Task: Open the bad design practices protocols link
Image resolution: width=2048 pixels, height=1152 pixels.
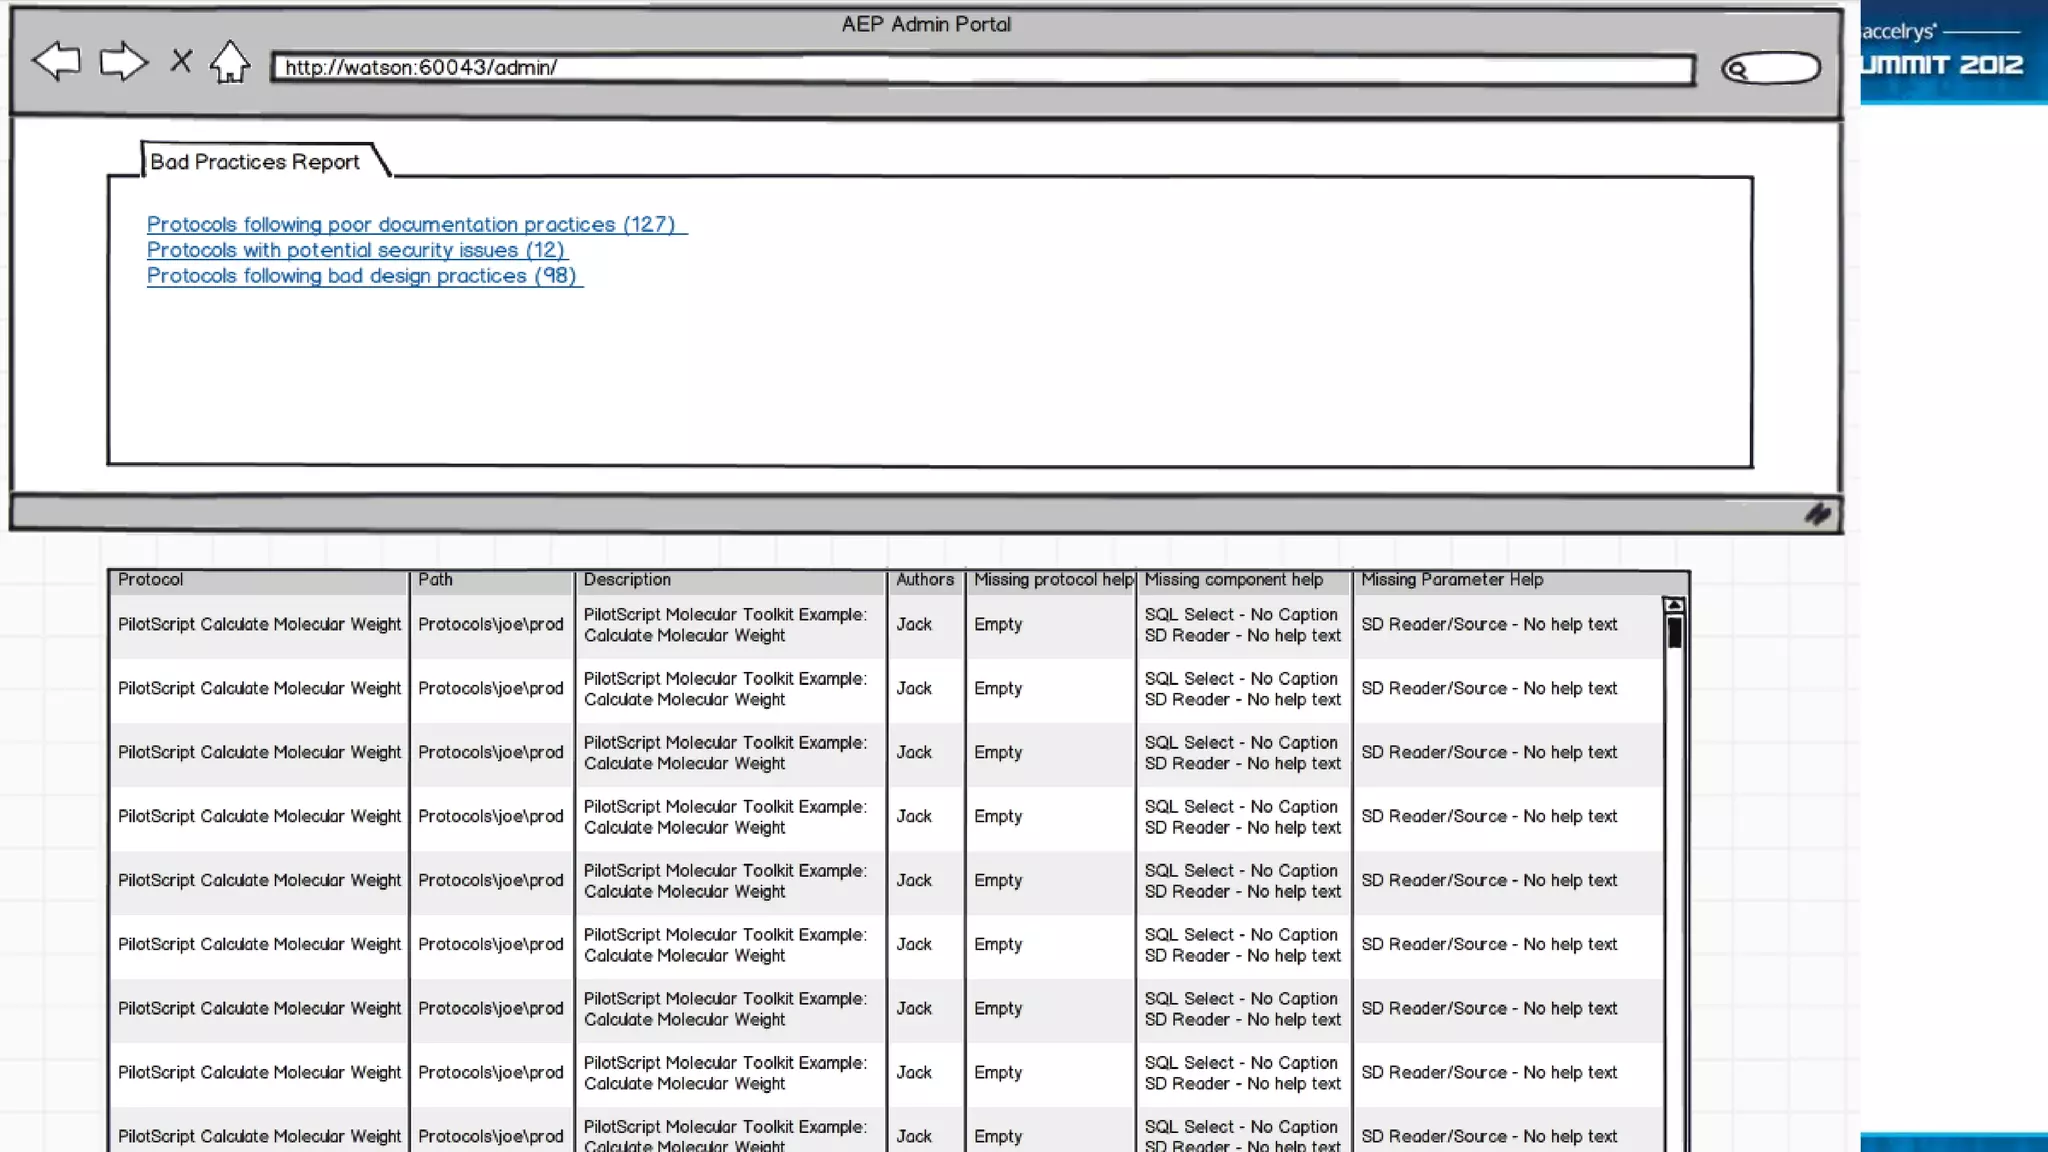Action: click(362, 276)
